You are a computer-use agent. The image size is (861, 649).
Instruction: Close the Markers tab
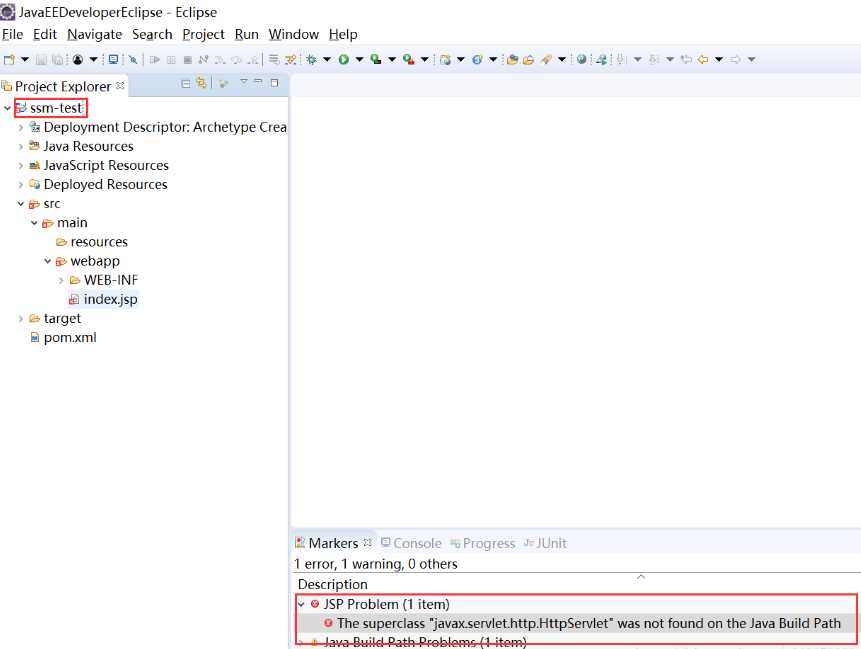point(367,542)
